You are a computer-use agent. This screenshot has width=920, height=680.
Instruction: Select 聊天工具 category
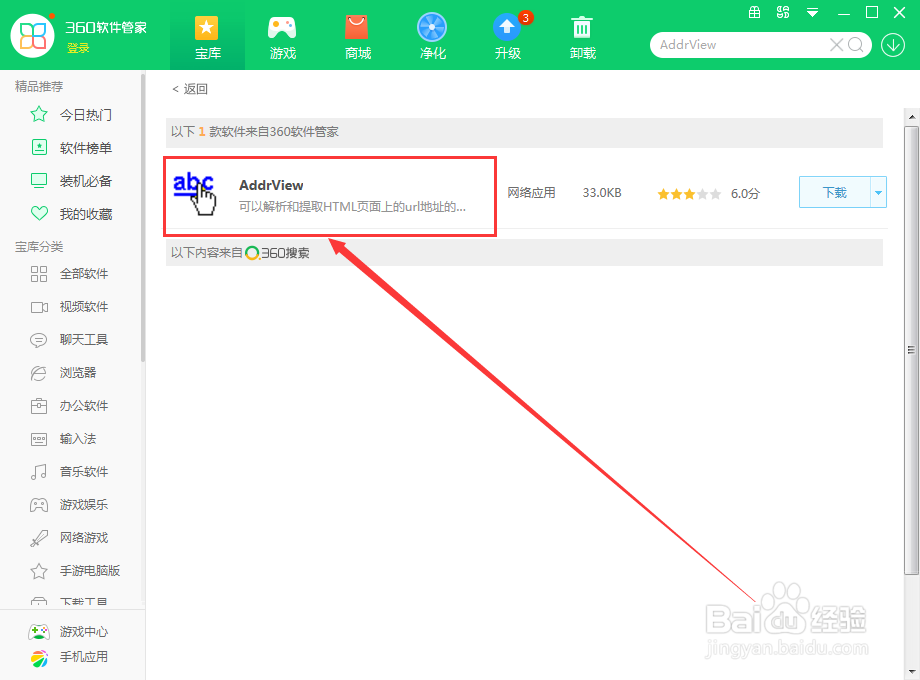(84, 339)
